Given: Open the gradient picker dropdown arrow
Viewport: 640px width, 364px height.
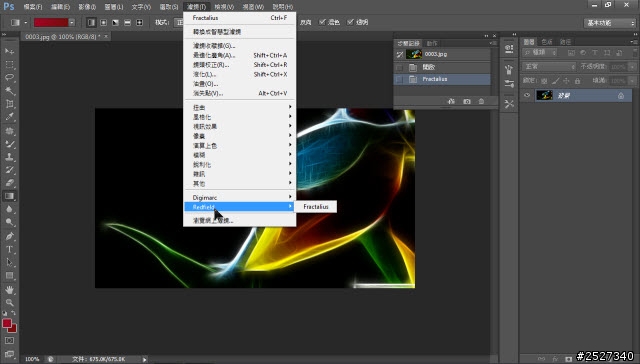Looking at the screenshot, I should (x=72, y=22).
